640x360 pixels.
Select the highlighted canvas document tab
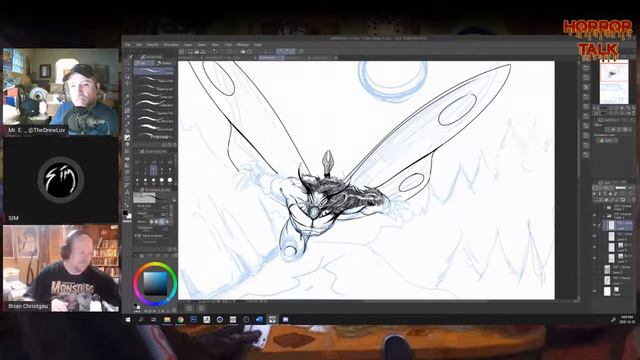click(271, 58)
